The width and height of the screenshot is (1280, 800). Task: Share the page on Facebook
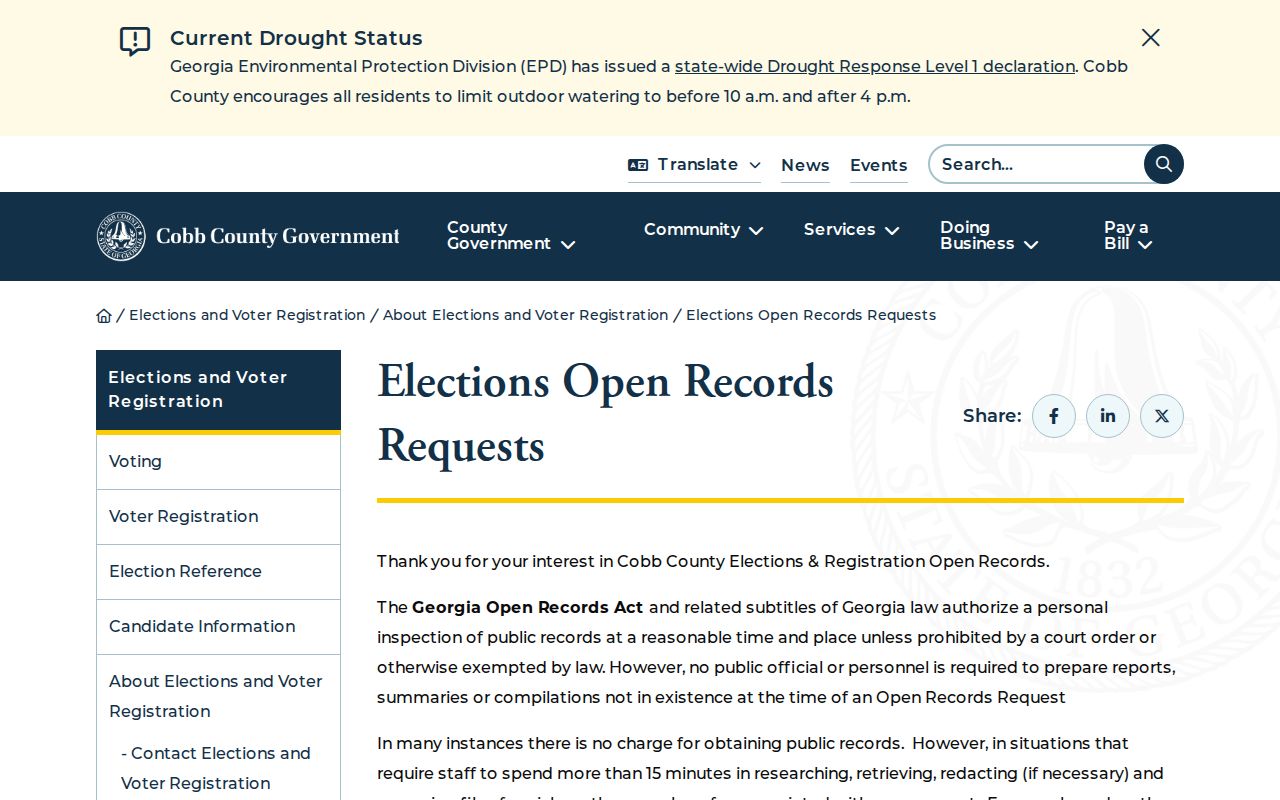[x=1054, y=416]
